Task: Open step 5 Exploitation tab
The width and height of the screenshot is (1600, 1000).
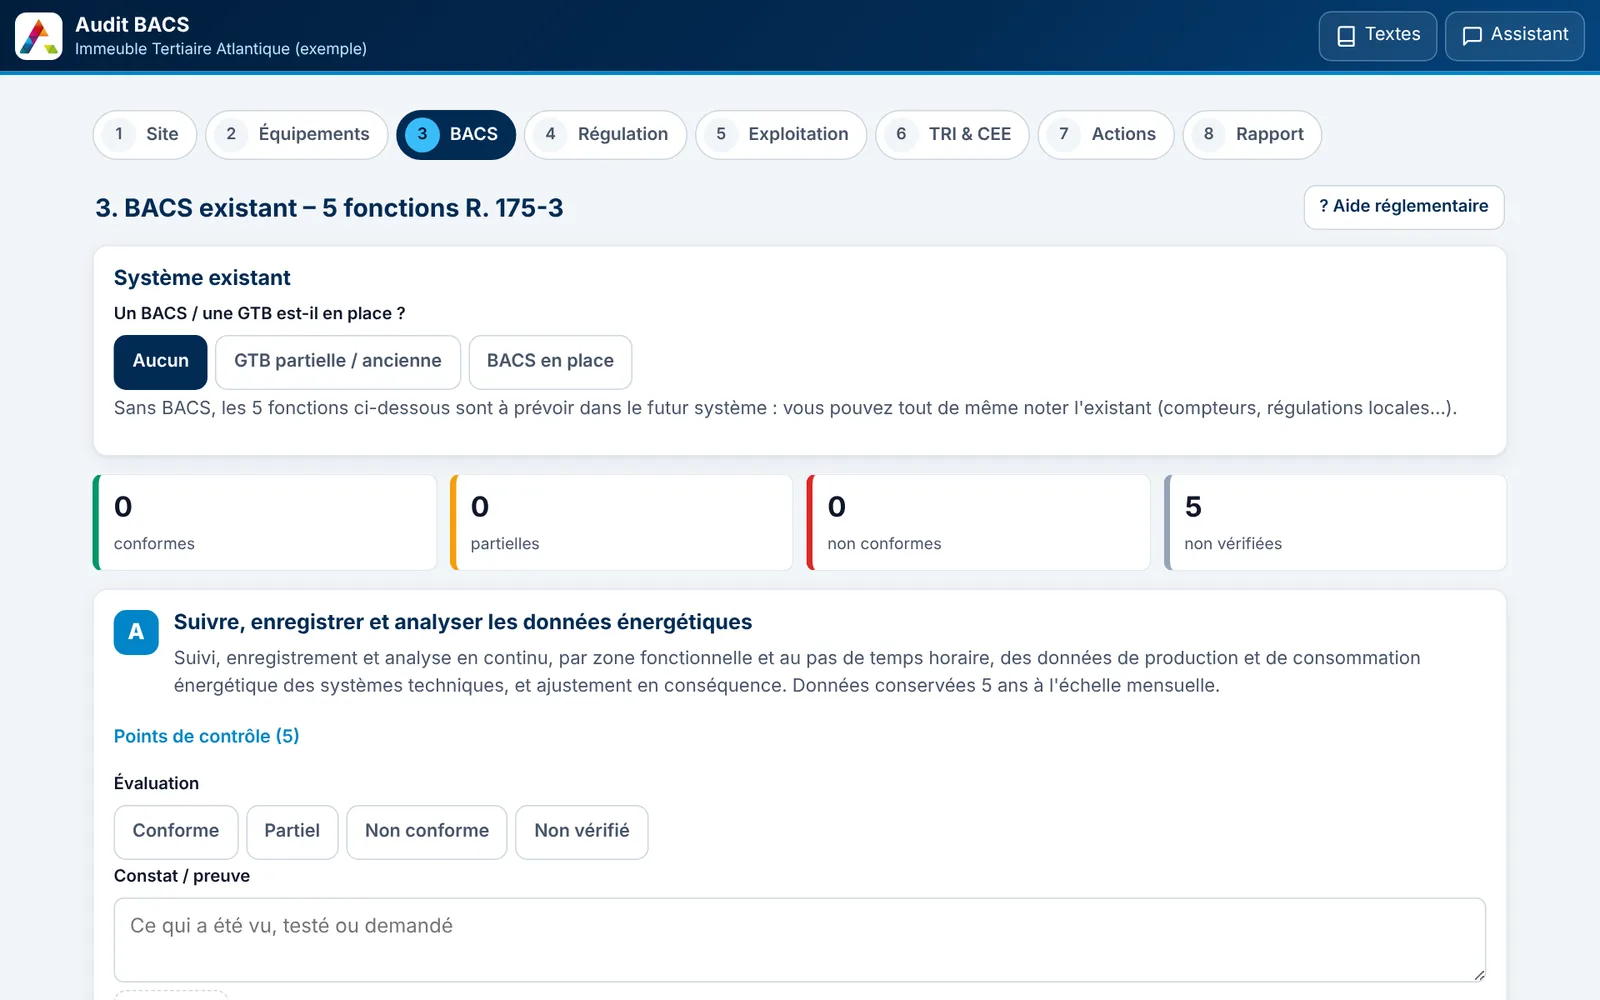Action: pos(781,135)
